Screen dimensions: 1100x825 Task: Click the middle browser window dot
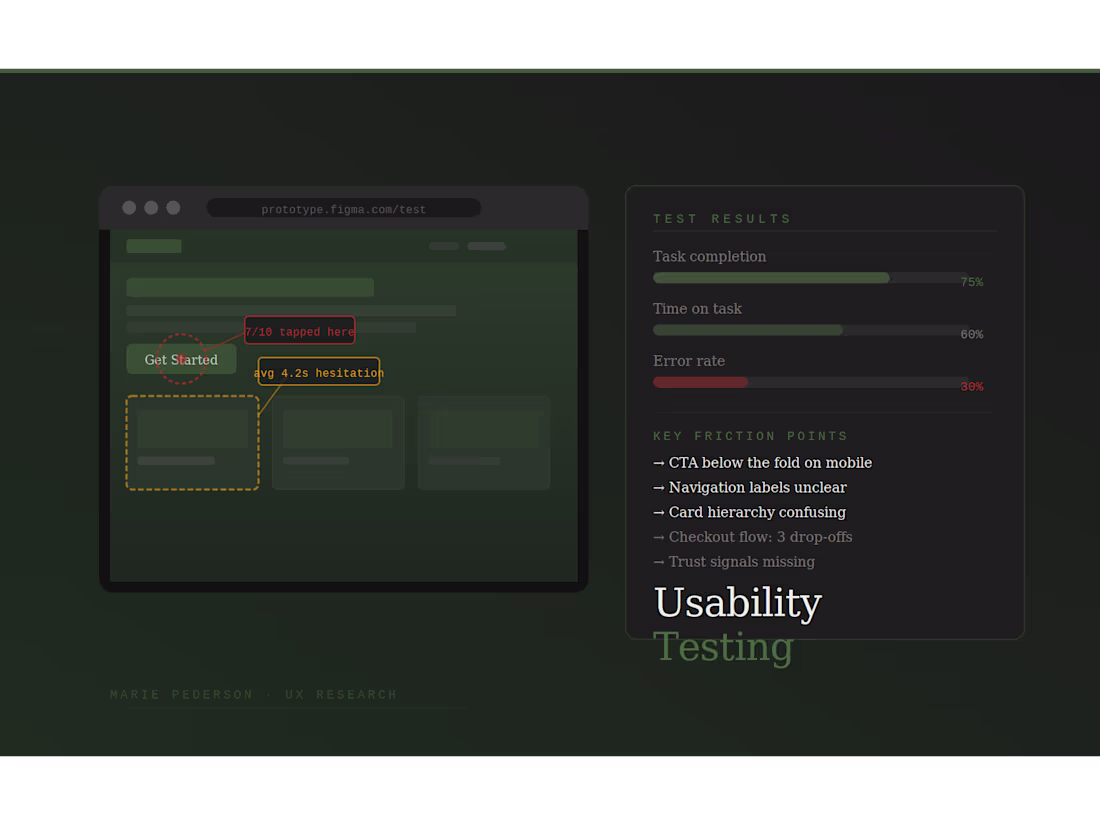(x=151, y=208)
